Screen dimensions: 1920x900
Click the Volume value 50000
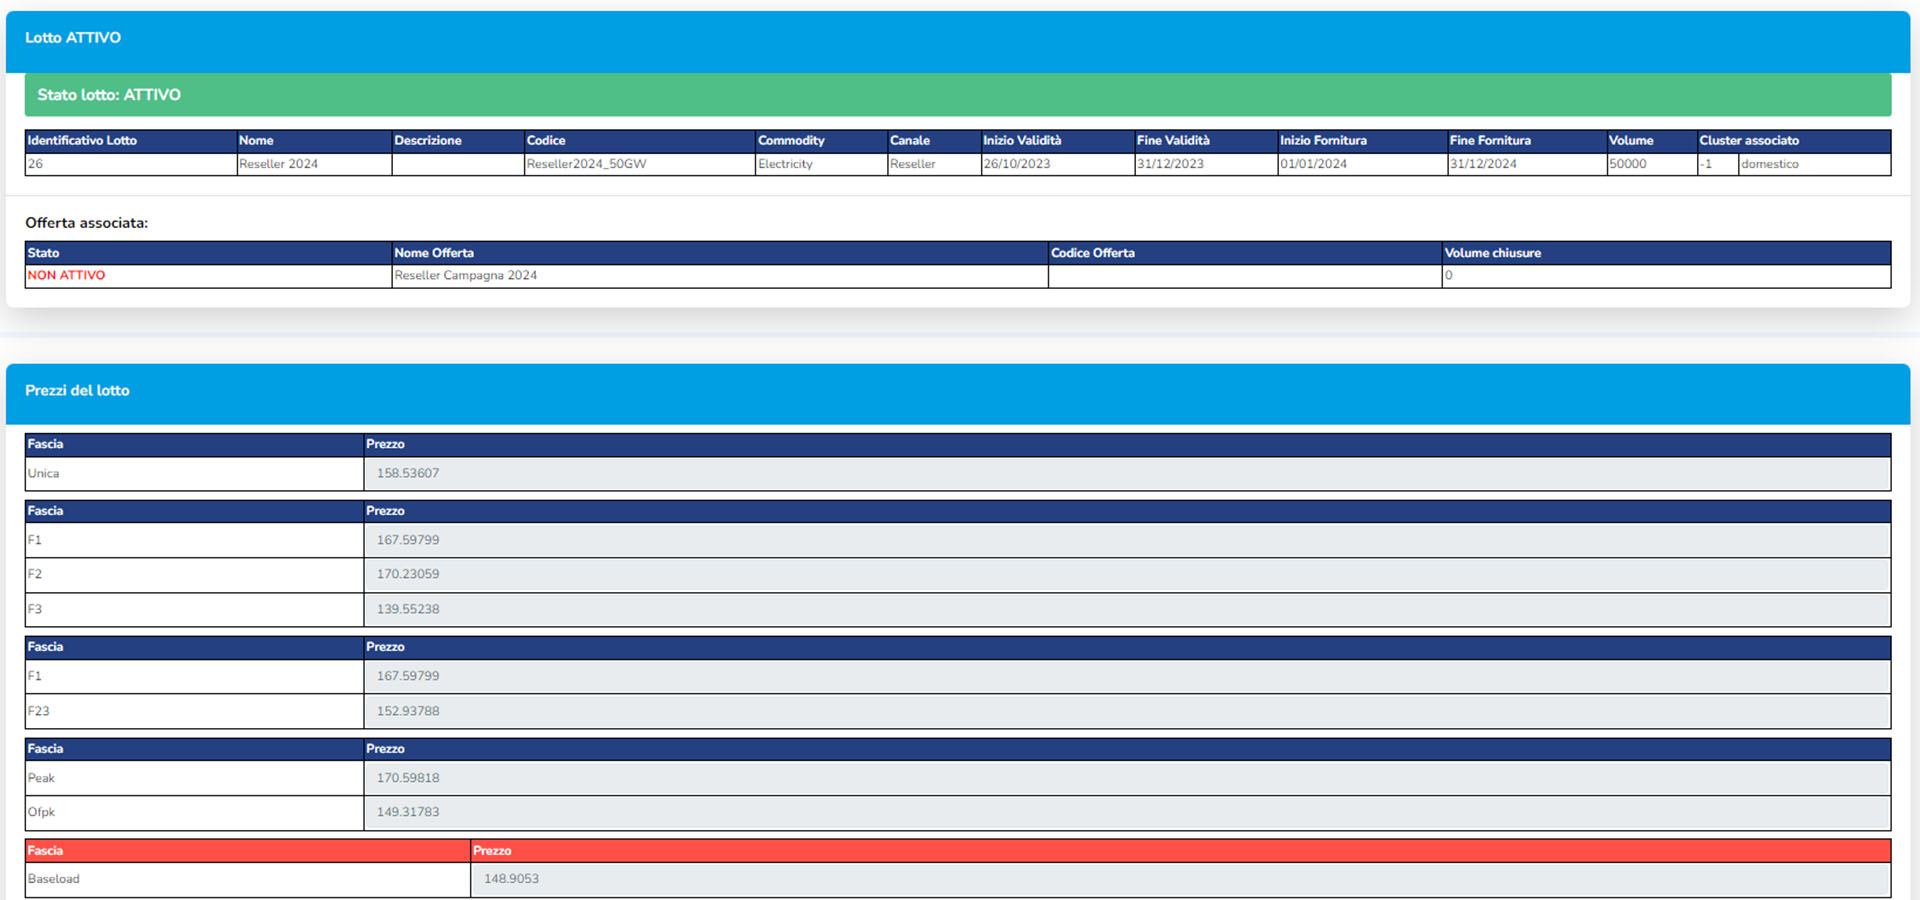point(1628,164)
